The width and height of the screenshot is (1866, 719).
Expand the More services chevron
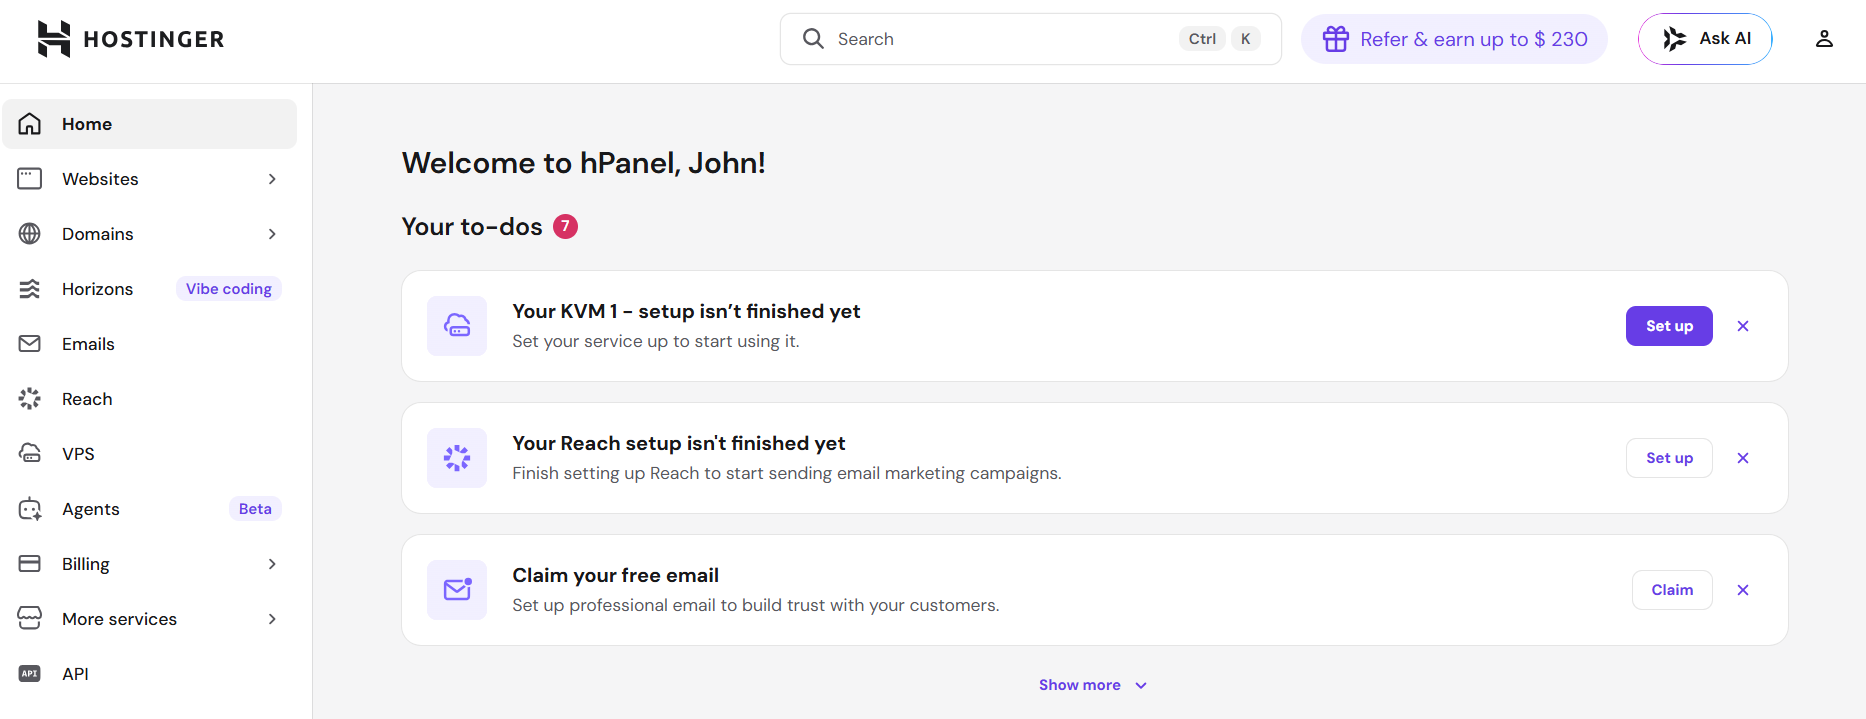tap(272, 619)
